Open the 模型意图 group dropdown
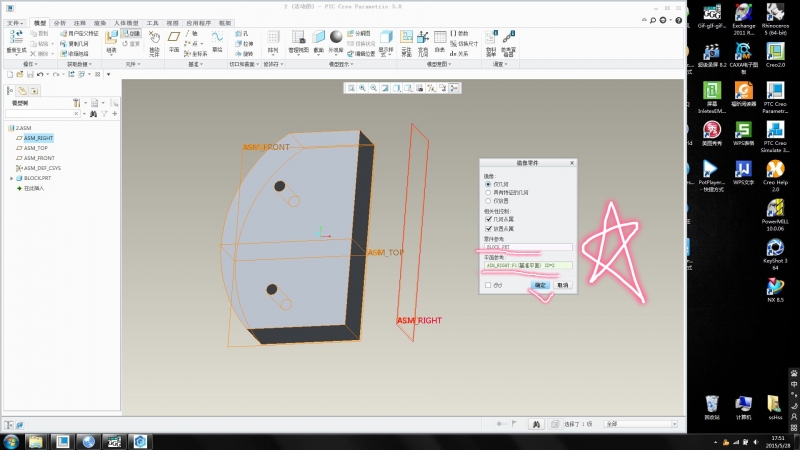Screen dimensions: 800x450 tap(439, 64)
